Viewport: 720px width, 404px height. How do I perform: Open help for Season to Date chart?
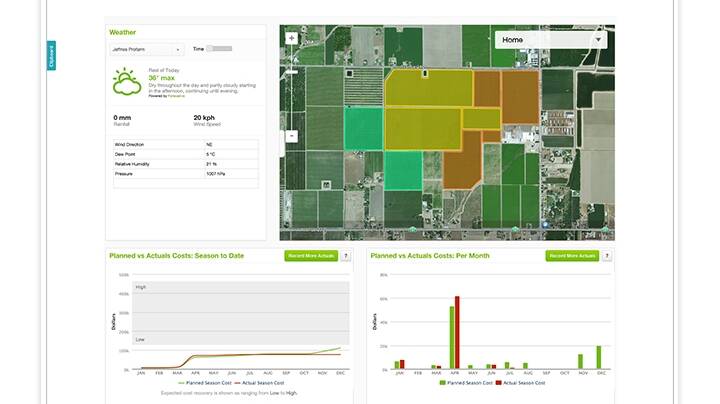tap(345, 256)
